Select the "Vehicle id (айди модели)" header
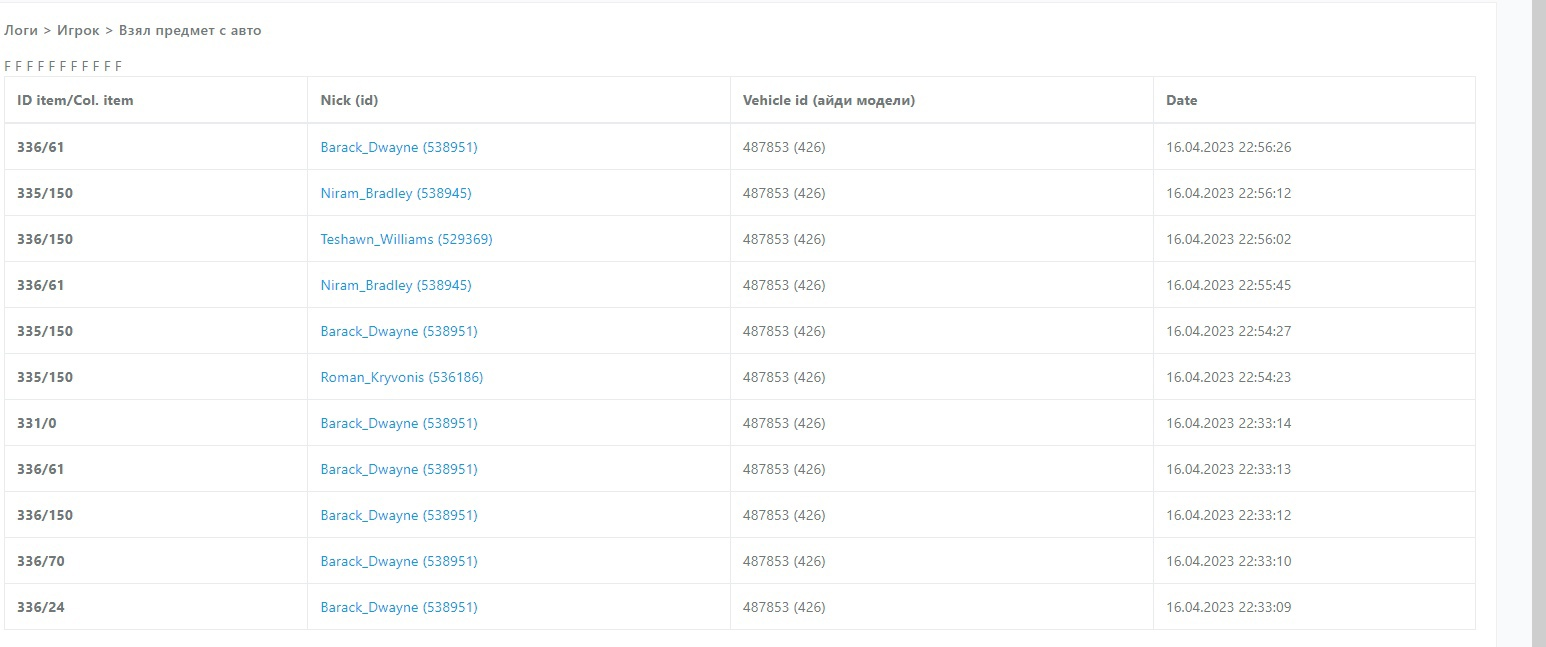 pos(829,100)
